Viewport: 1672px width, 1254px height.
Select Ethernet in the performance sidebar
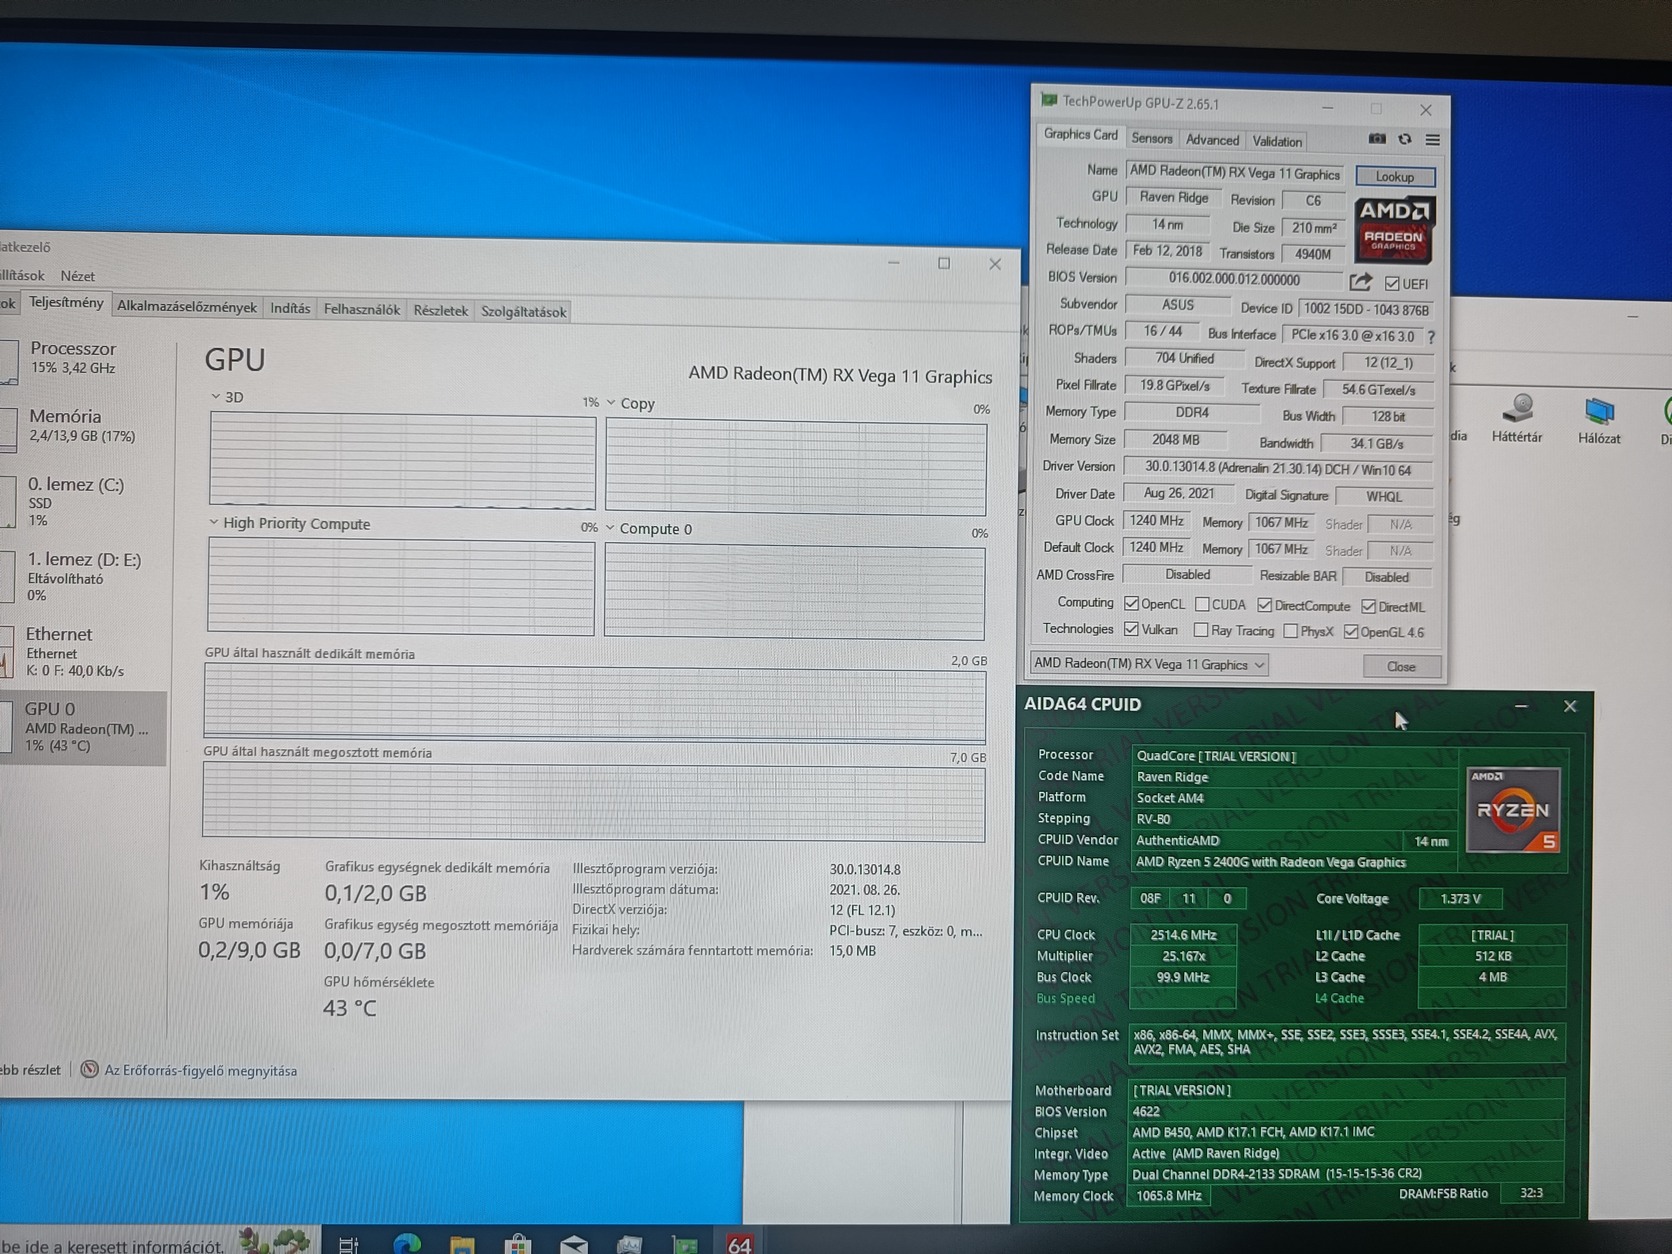pyautogui.click(x=84, y=651)
